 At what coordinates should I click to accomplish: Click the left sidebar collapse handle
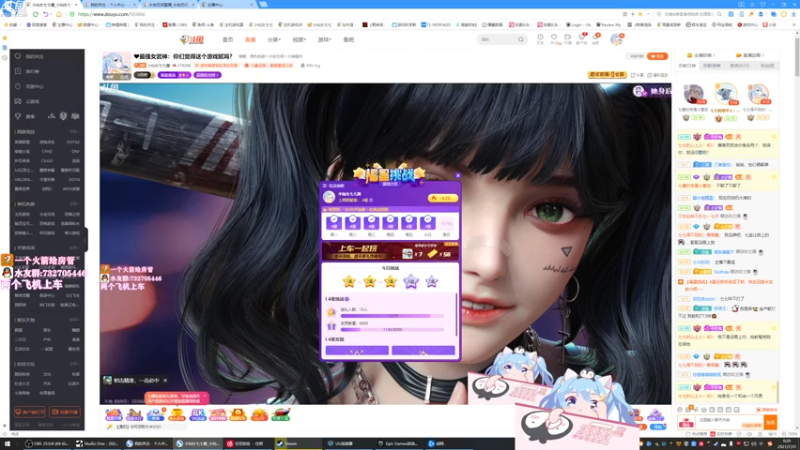click(86, 239)
